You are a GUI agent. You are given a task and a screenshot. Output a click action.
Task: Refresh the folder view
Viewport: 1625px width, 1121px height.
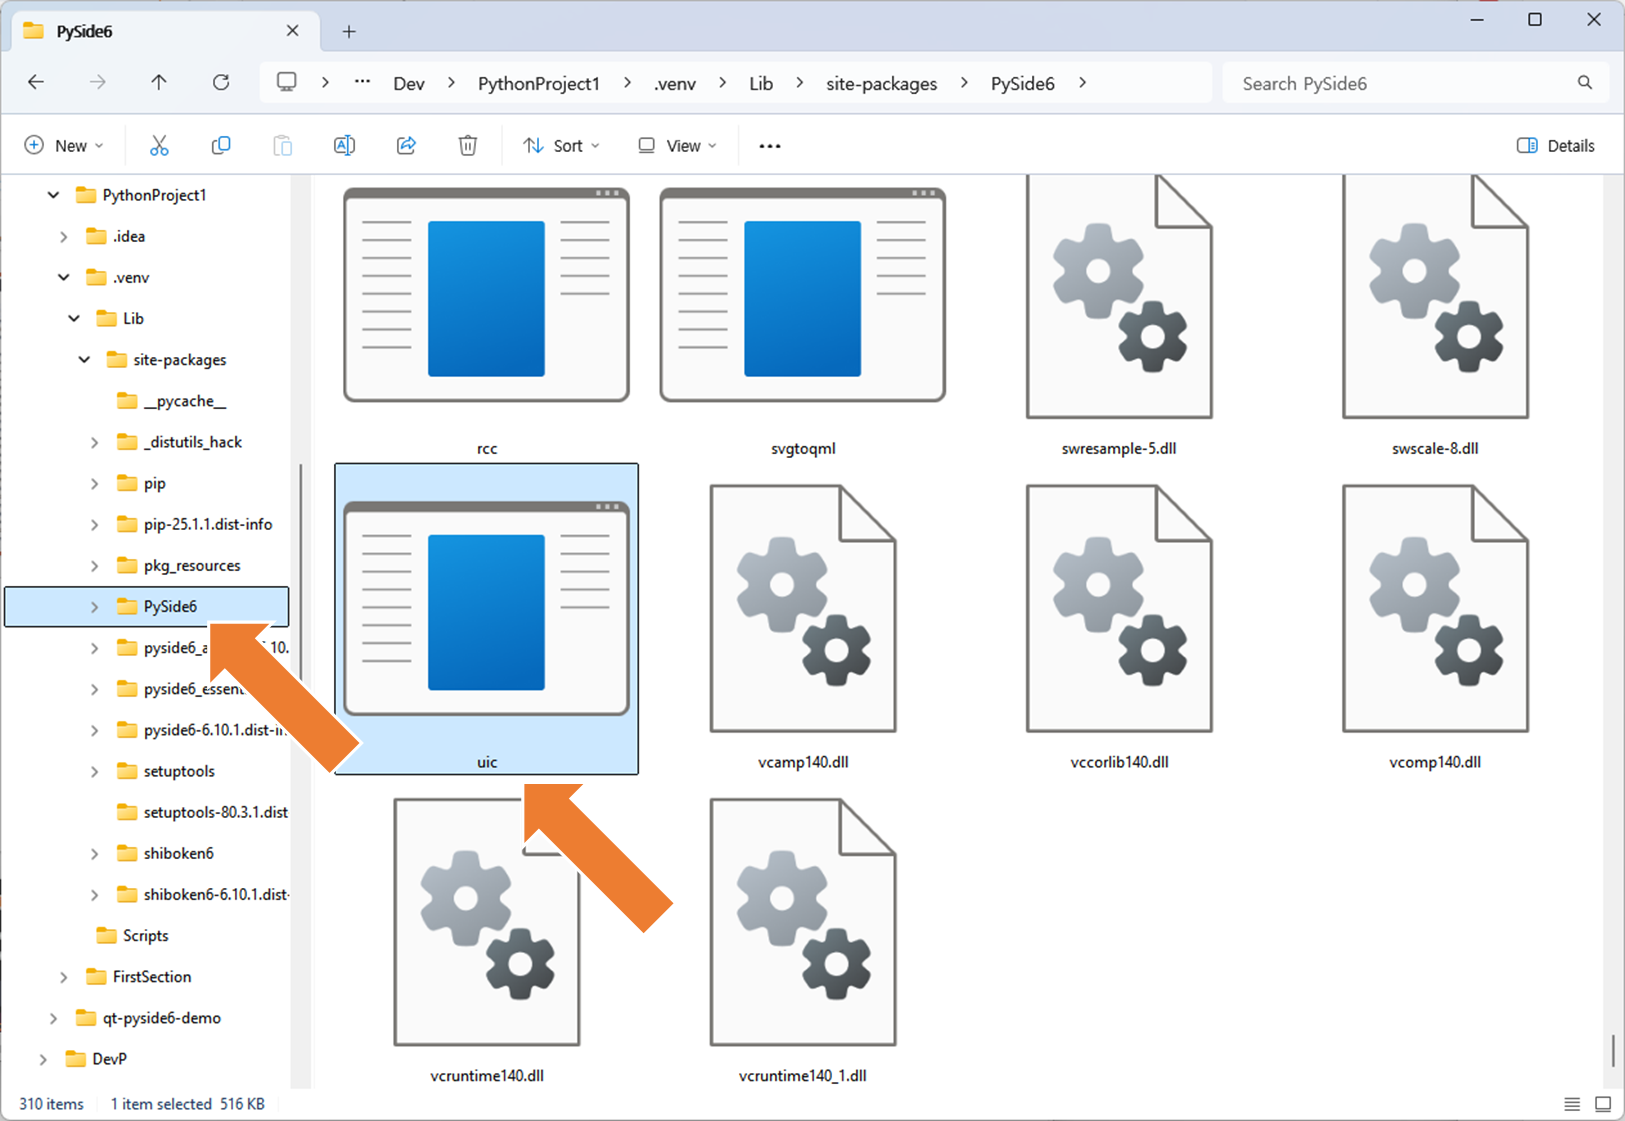coord(221,83)
